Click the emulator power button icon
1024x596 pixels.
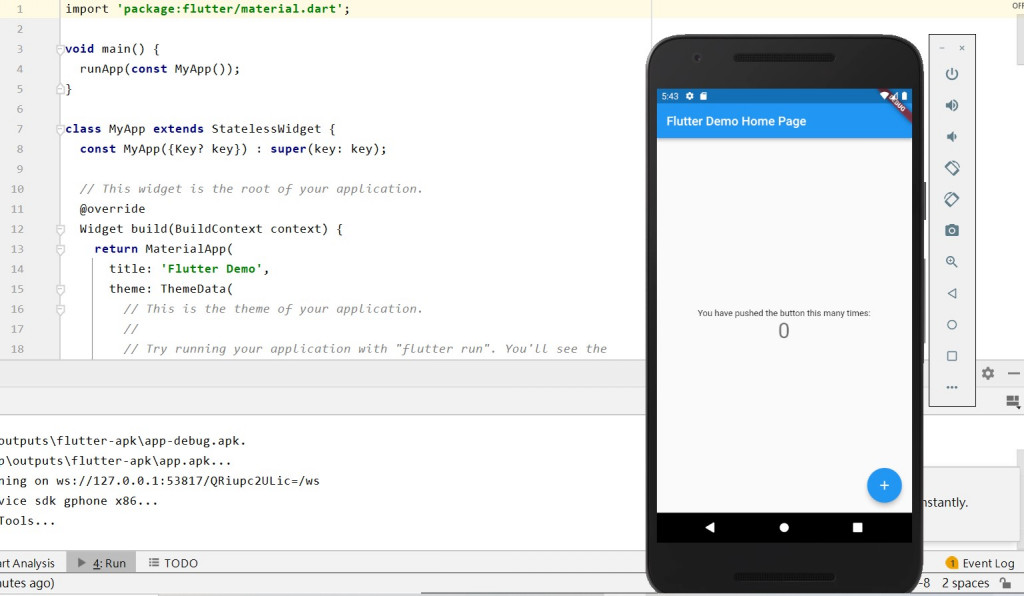click(952, 74)
